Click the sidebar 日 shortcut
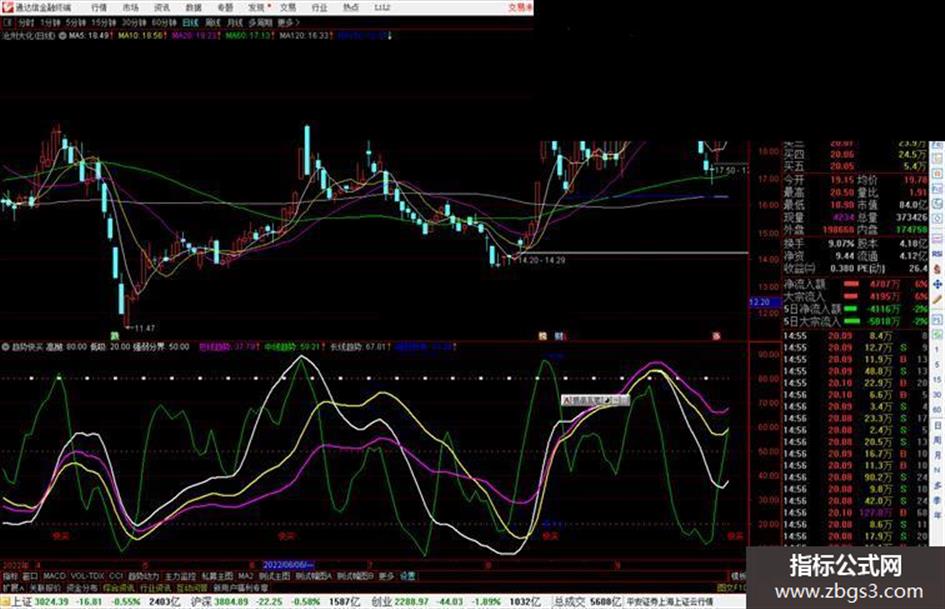Viewport: 945px width, 609px height. tap(937, 425)
